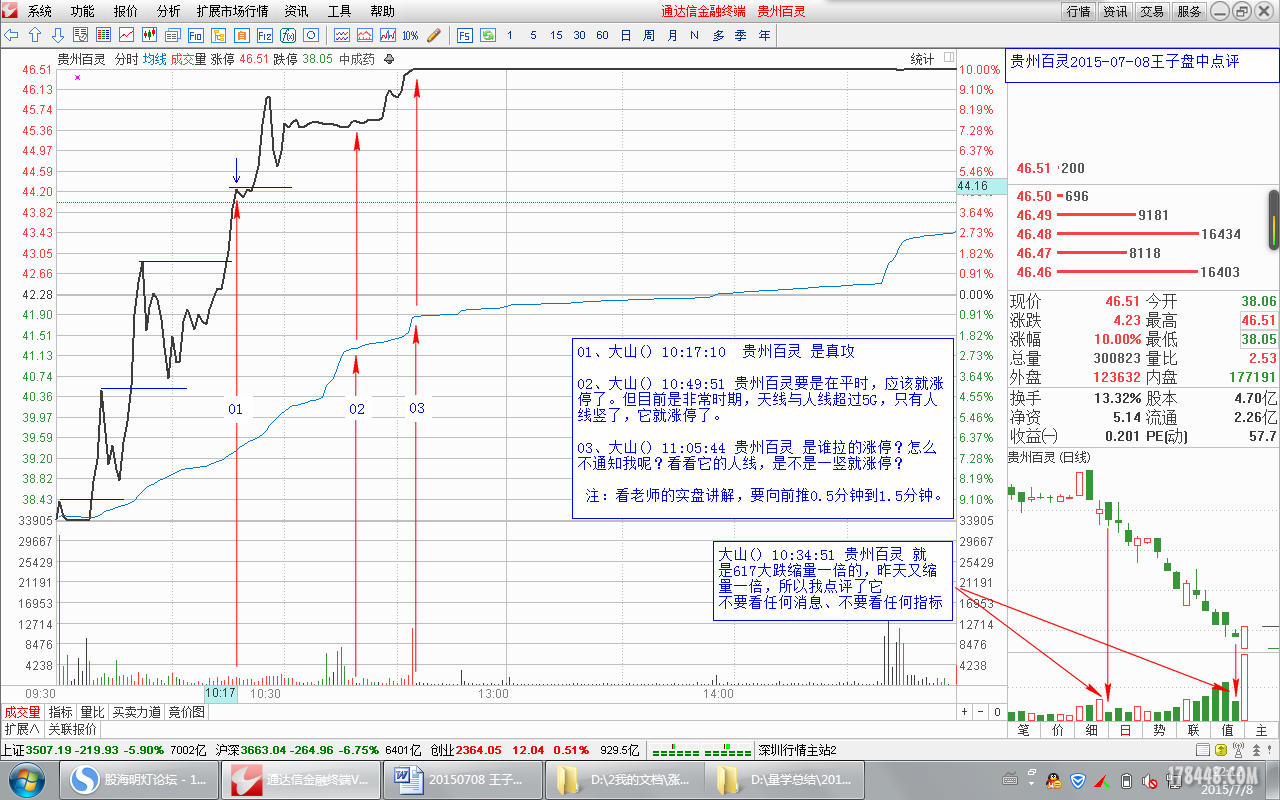Select 日 daily period in toolbar
This screenshot has width=1280, height=800.
[x=626, y=35]
